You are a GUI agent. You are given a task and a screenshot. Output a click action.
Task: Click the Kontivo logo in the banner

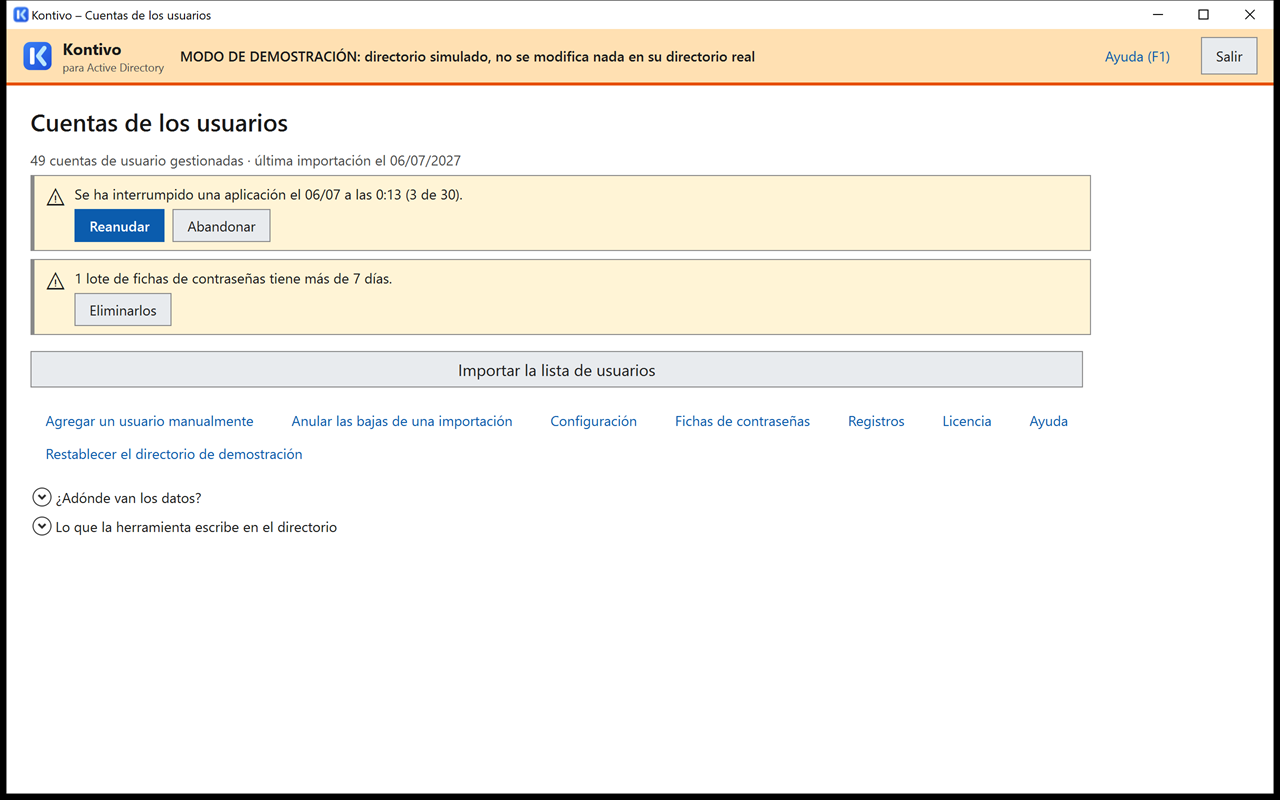coord(37,56)
